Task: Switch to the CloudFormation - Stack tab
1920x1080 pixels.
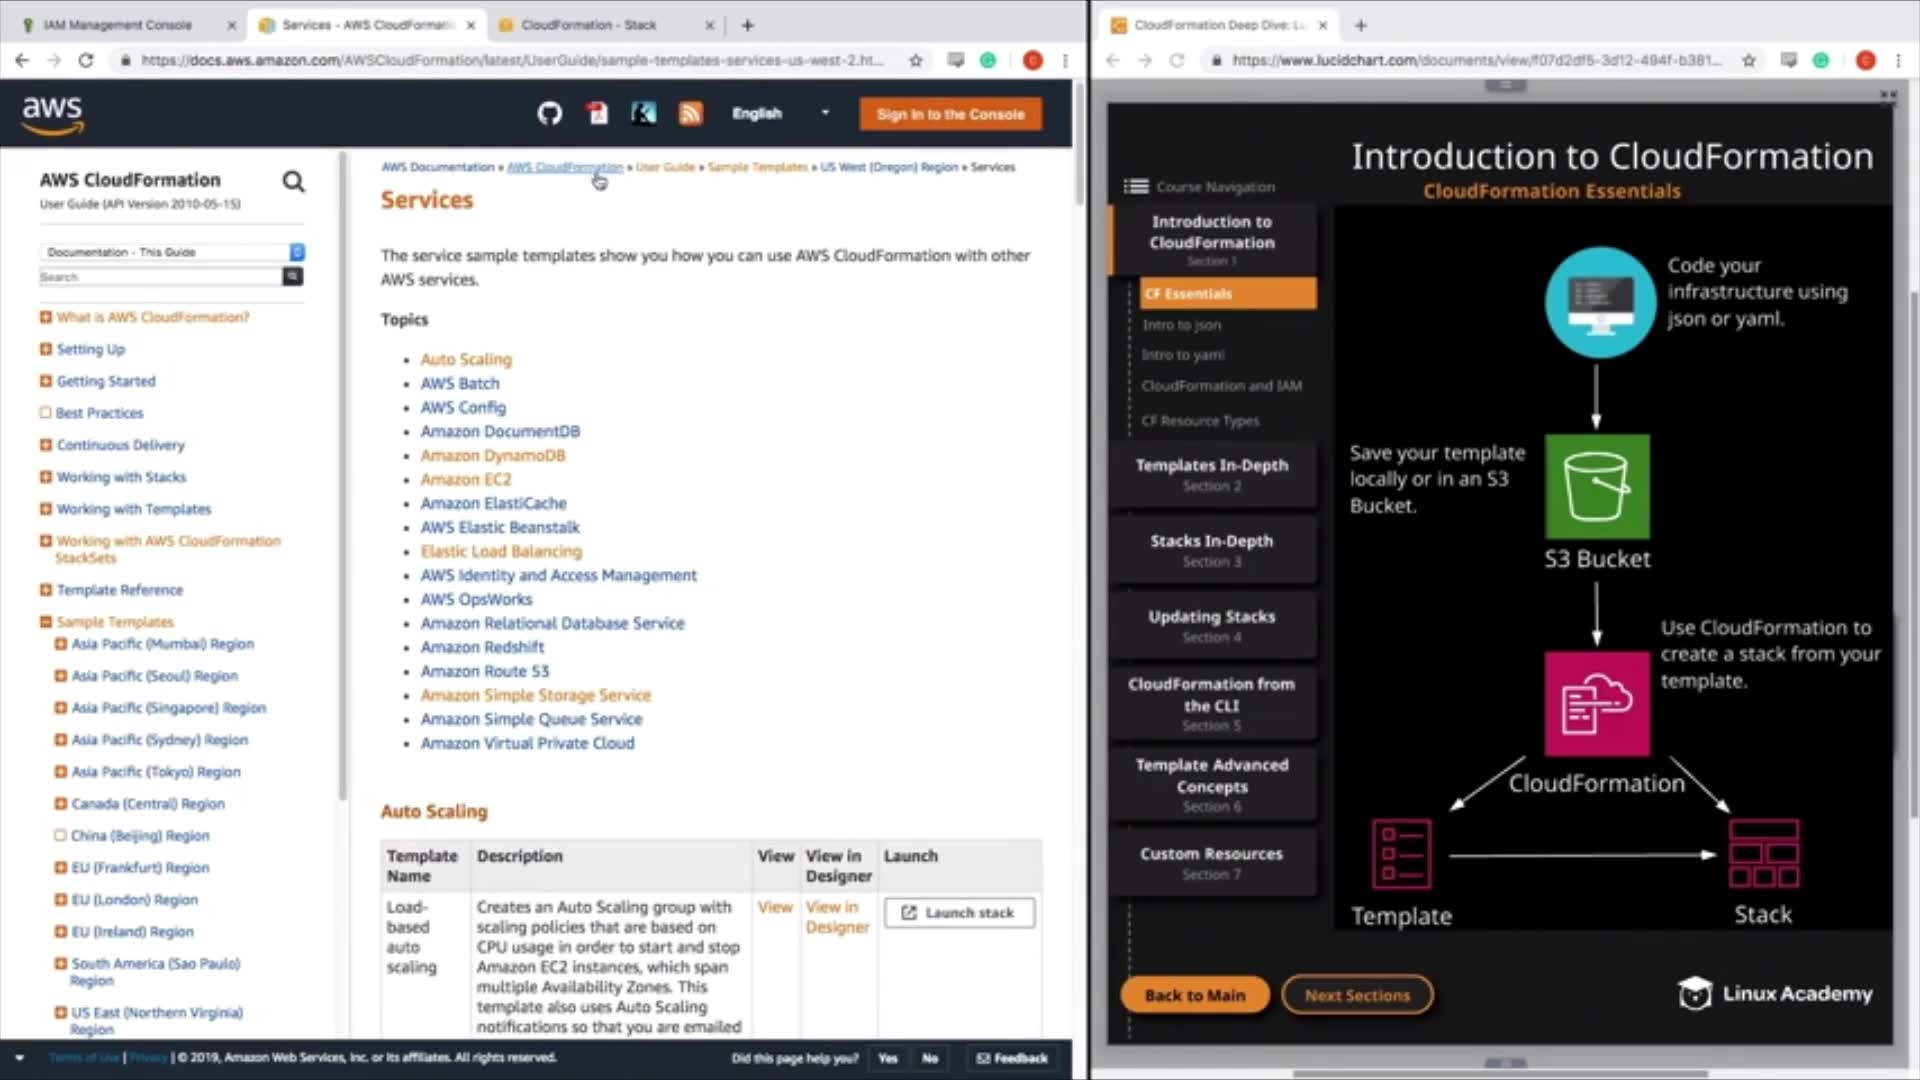Action: pyautogui.click(x=589, y=25)
